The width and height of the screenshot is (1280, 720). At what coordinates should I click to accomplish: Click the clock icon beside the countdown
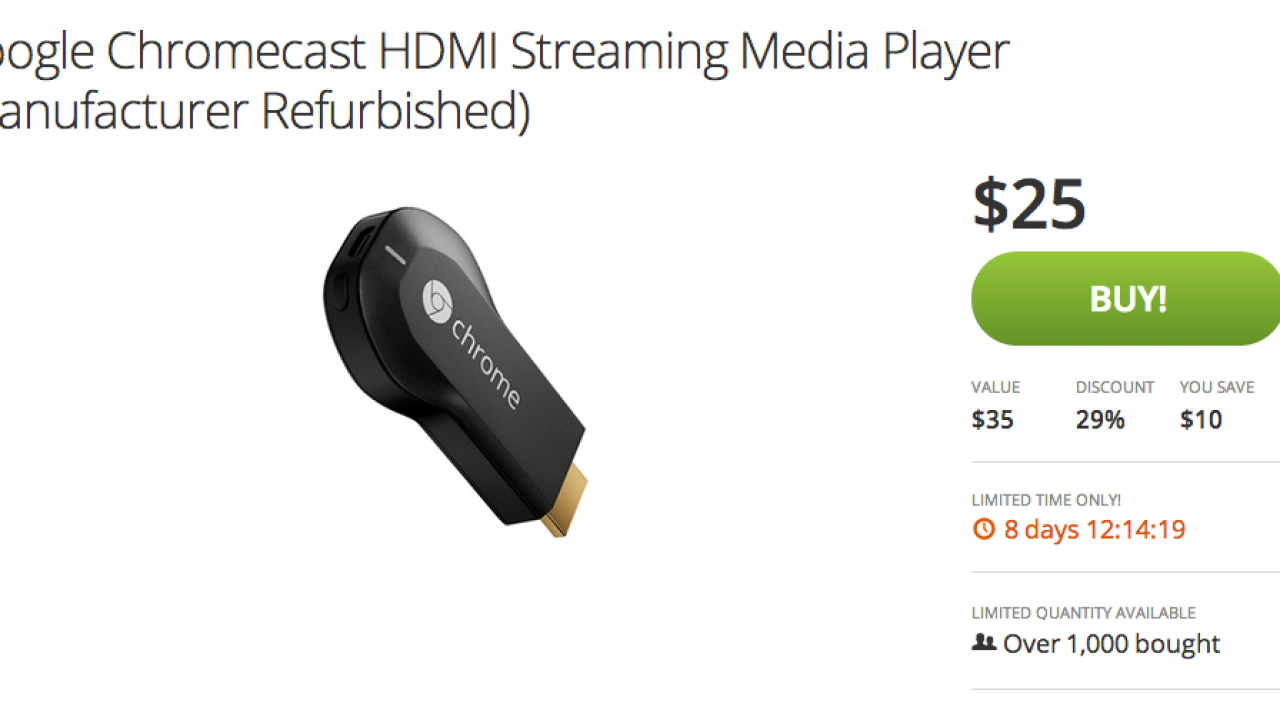[984, 529]
